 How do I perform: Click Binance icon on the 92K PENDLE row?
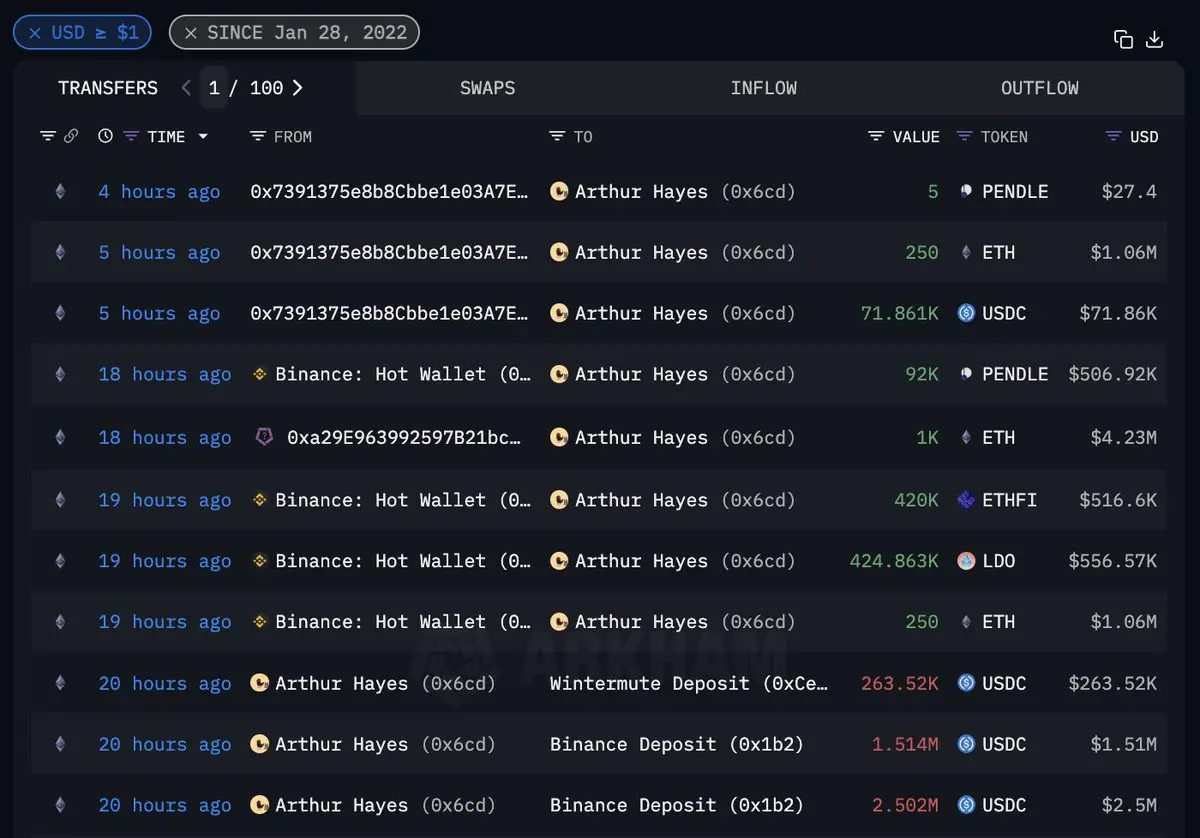(x=260, y=374)
